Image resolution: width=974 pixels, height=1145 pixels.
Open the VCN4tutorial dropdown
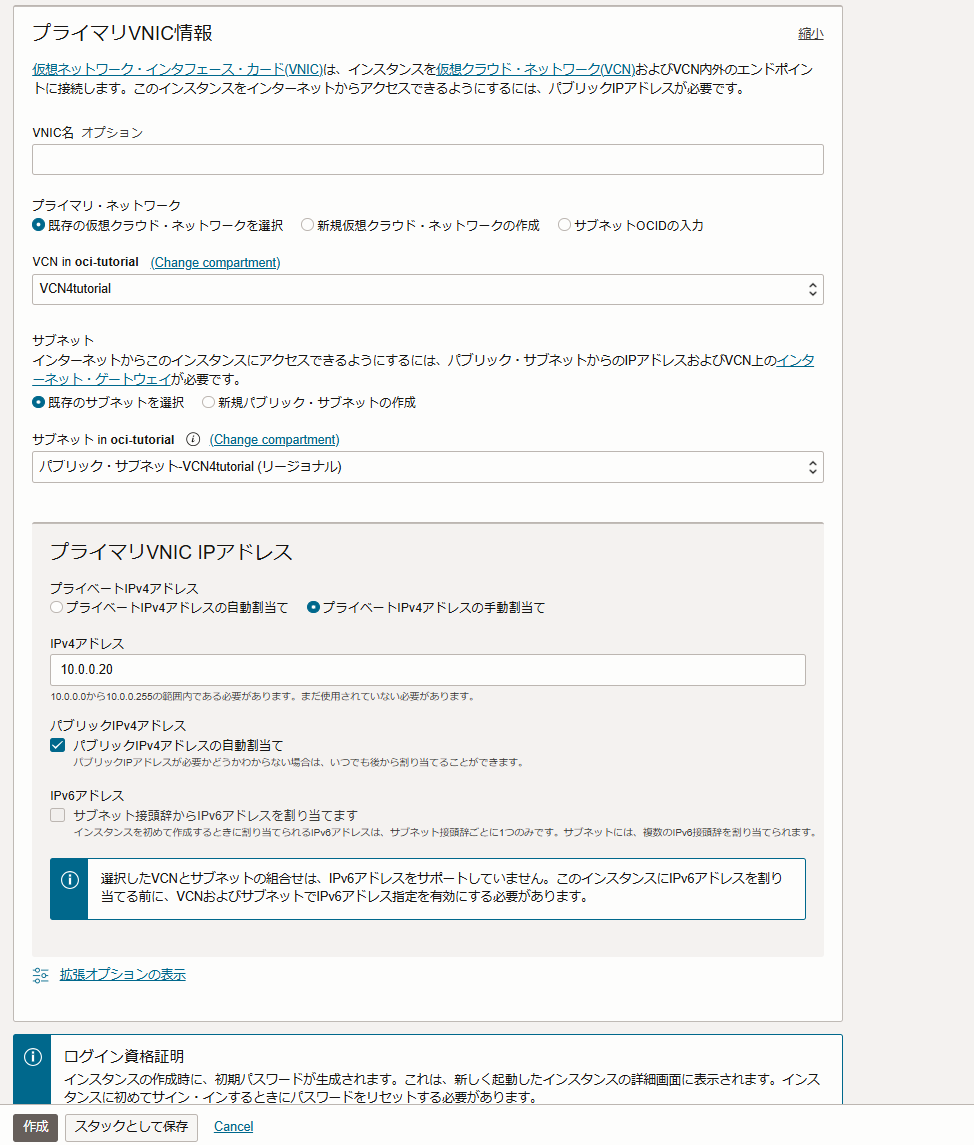click(x=428, y=290)
